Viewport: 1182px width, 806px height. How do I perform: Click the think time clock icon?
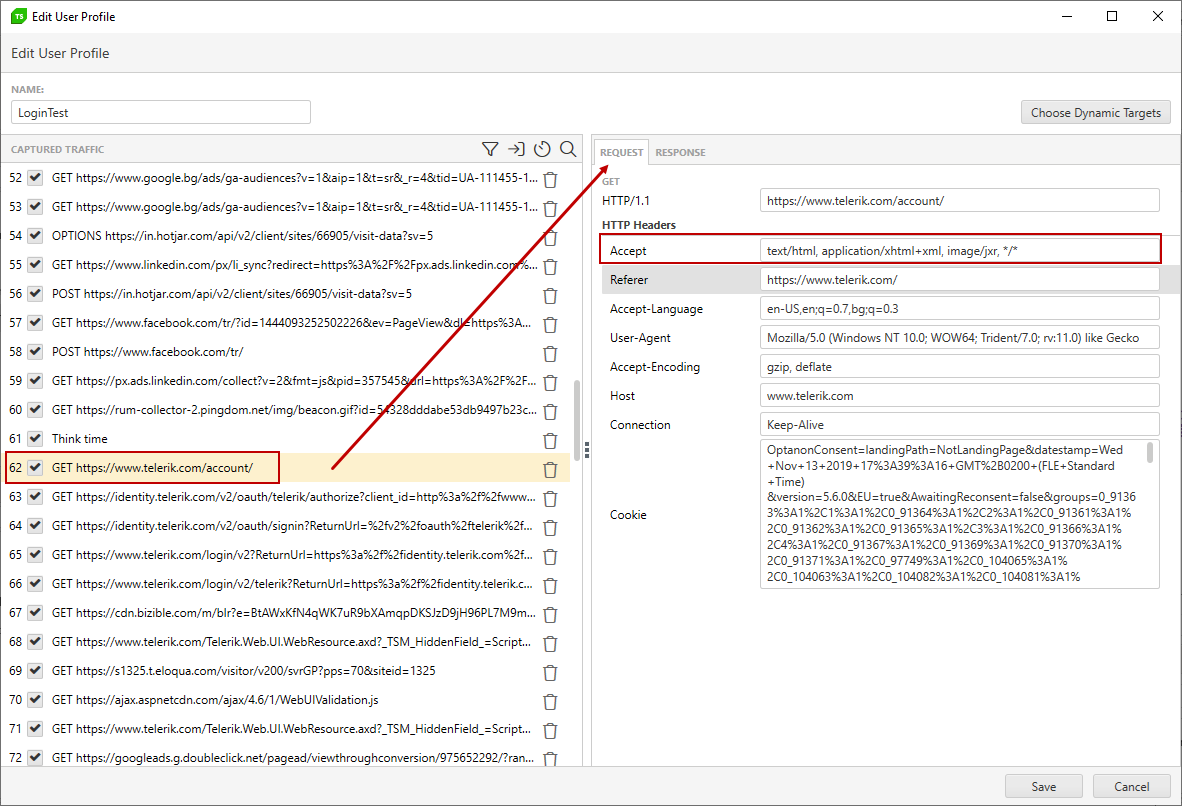tap(542, 149)
